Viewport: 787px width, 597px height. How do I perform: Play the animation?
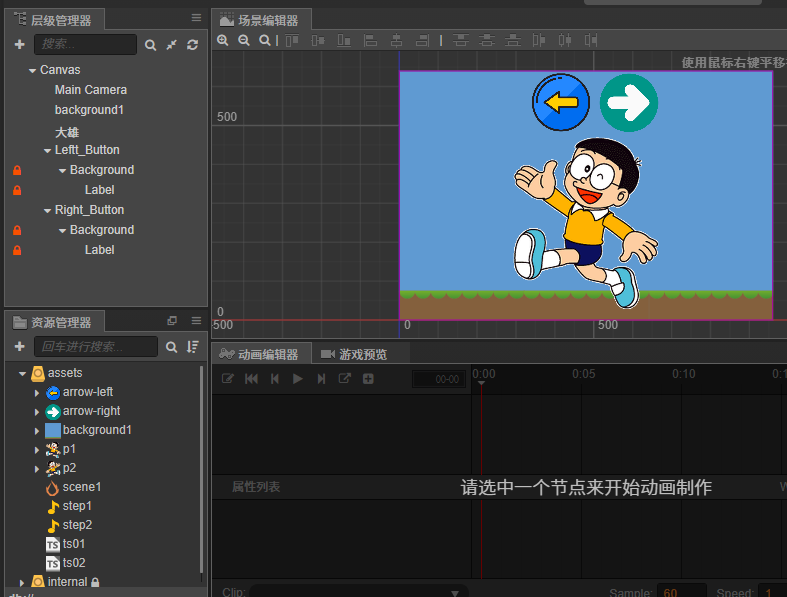coord(298,379)
